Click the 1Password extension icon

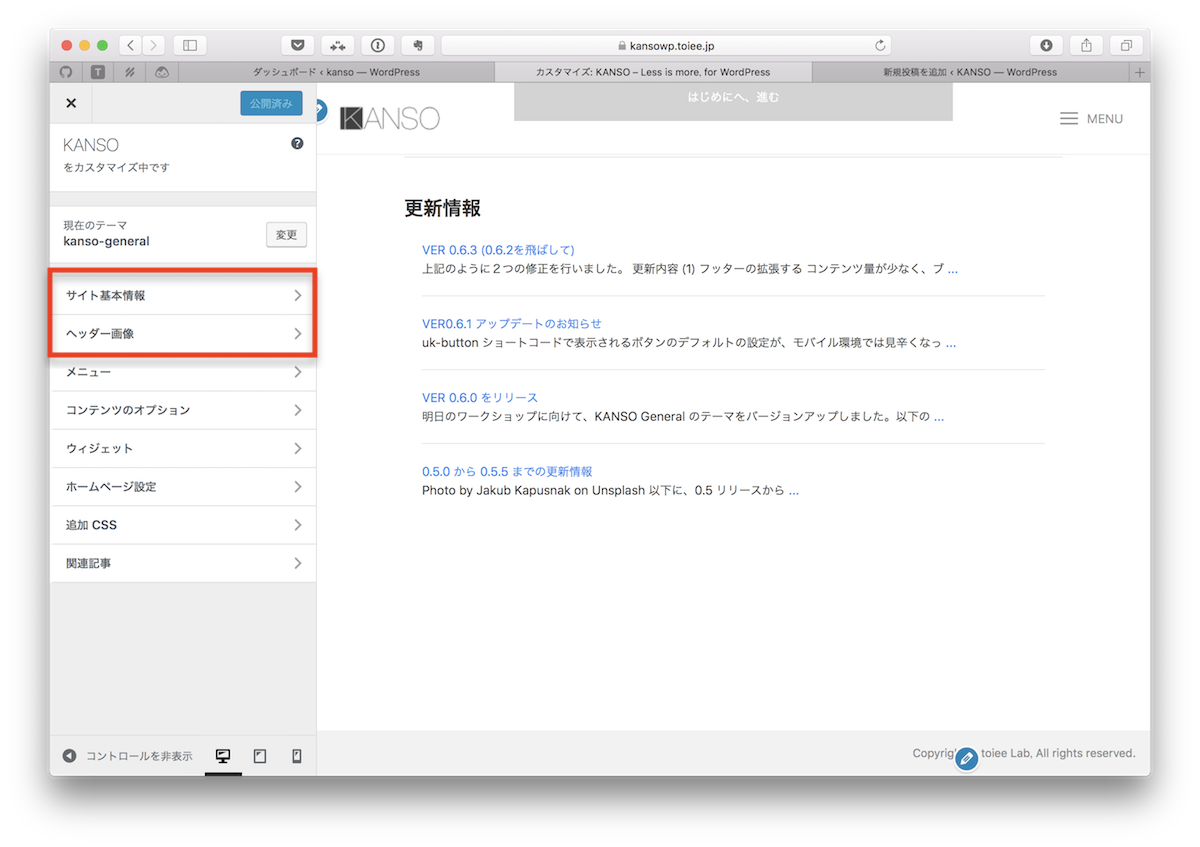[x=377, y=45]
